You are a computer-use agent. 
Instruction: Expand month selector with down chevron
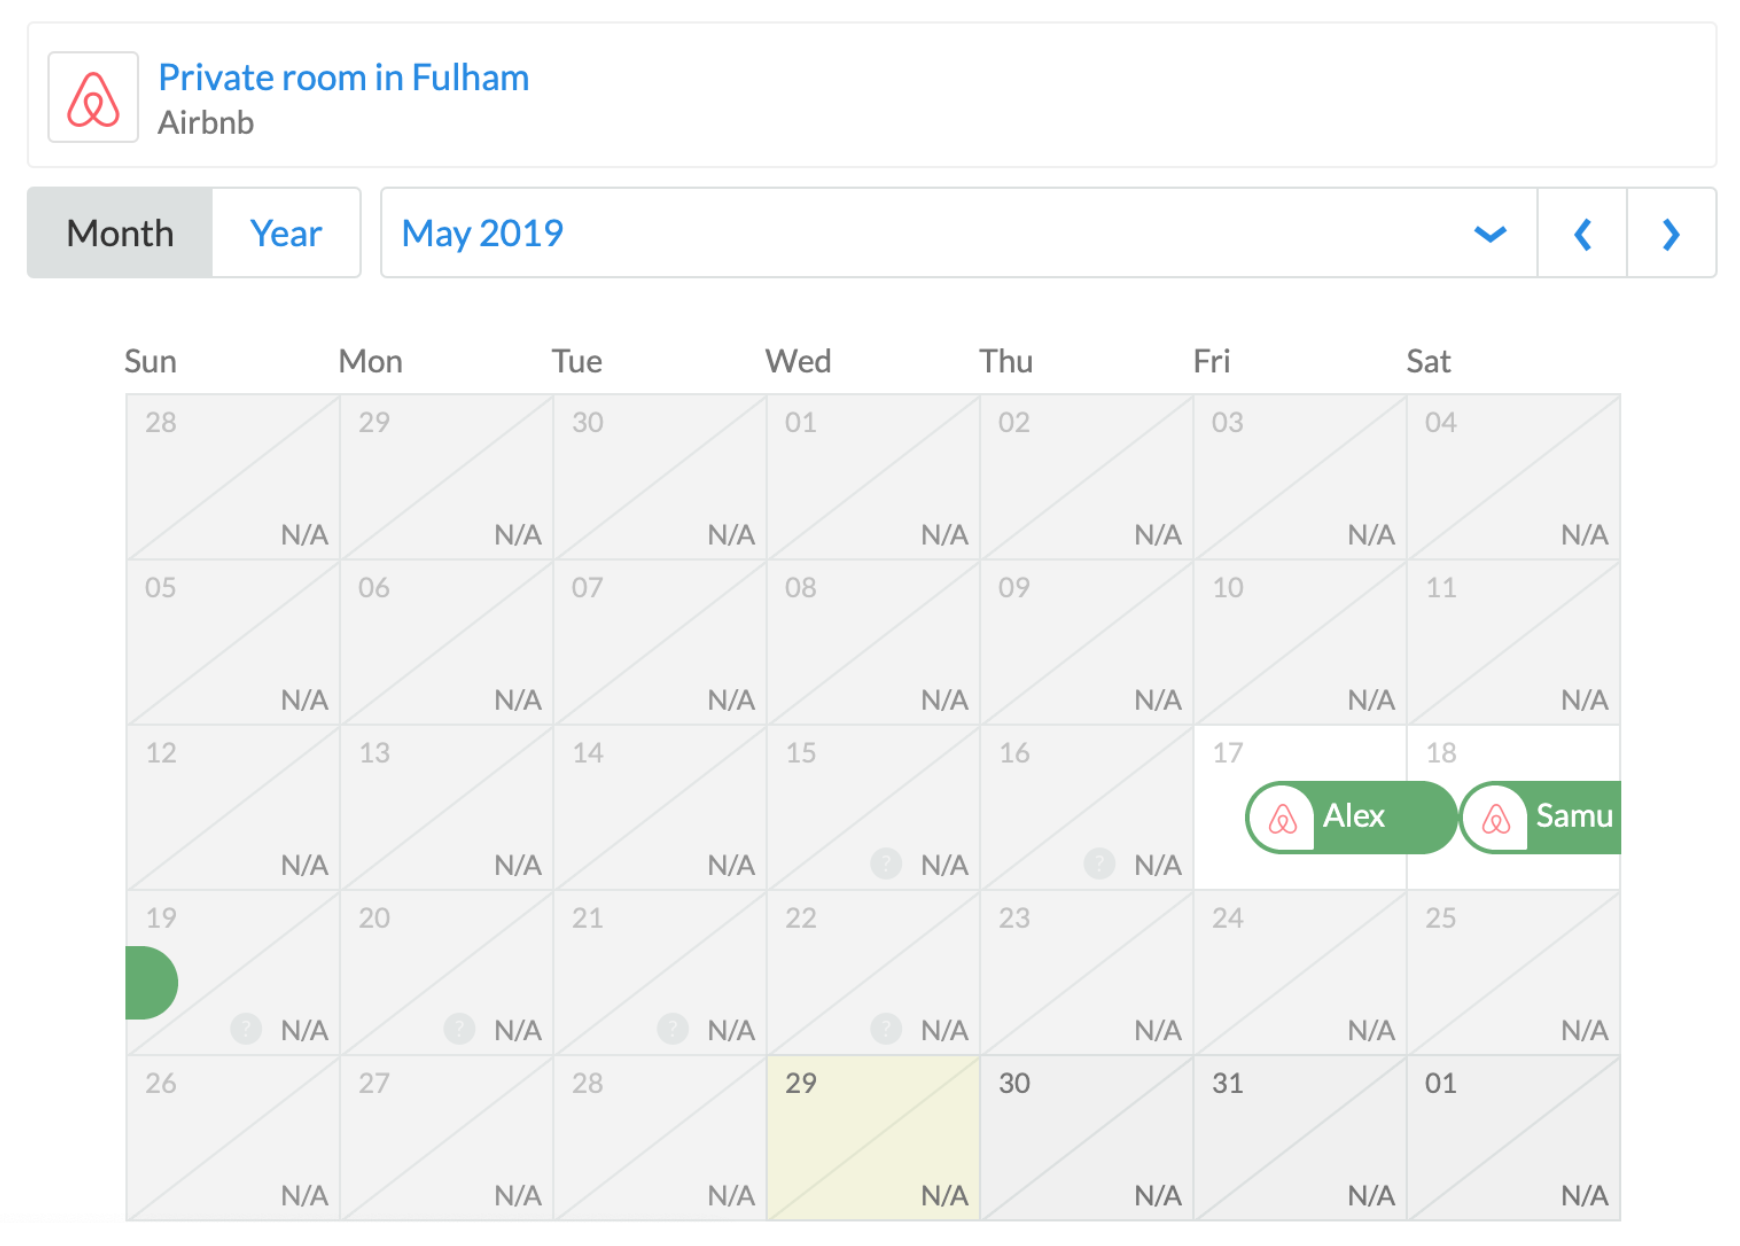1490,234
